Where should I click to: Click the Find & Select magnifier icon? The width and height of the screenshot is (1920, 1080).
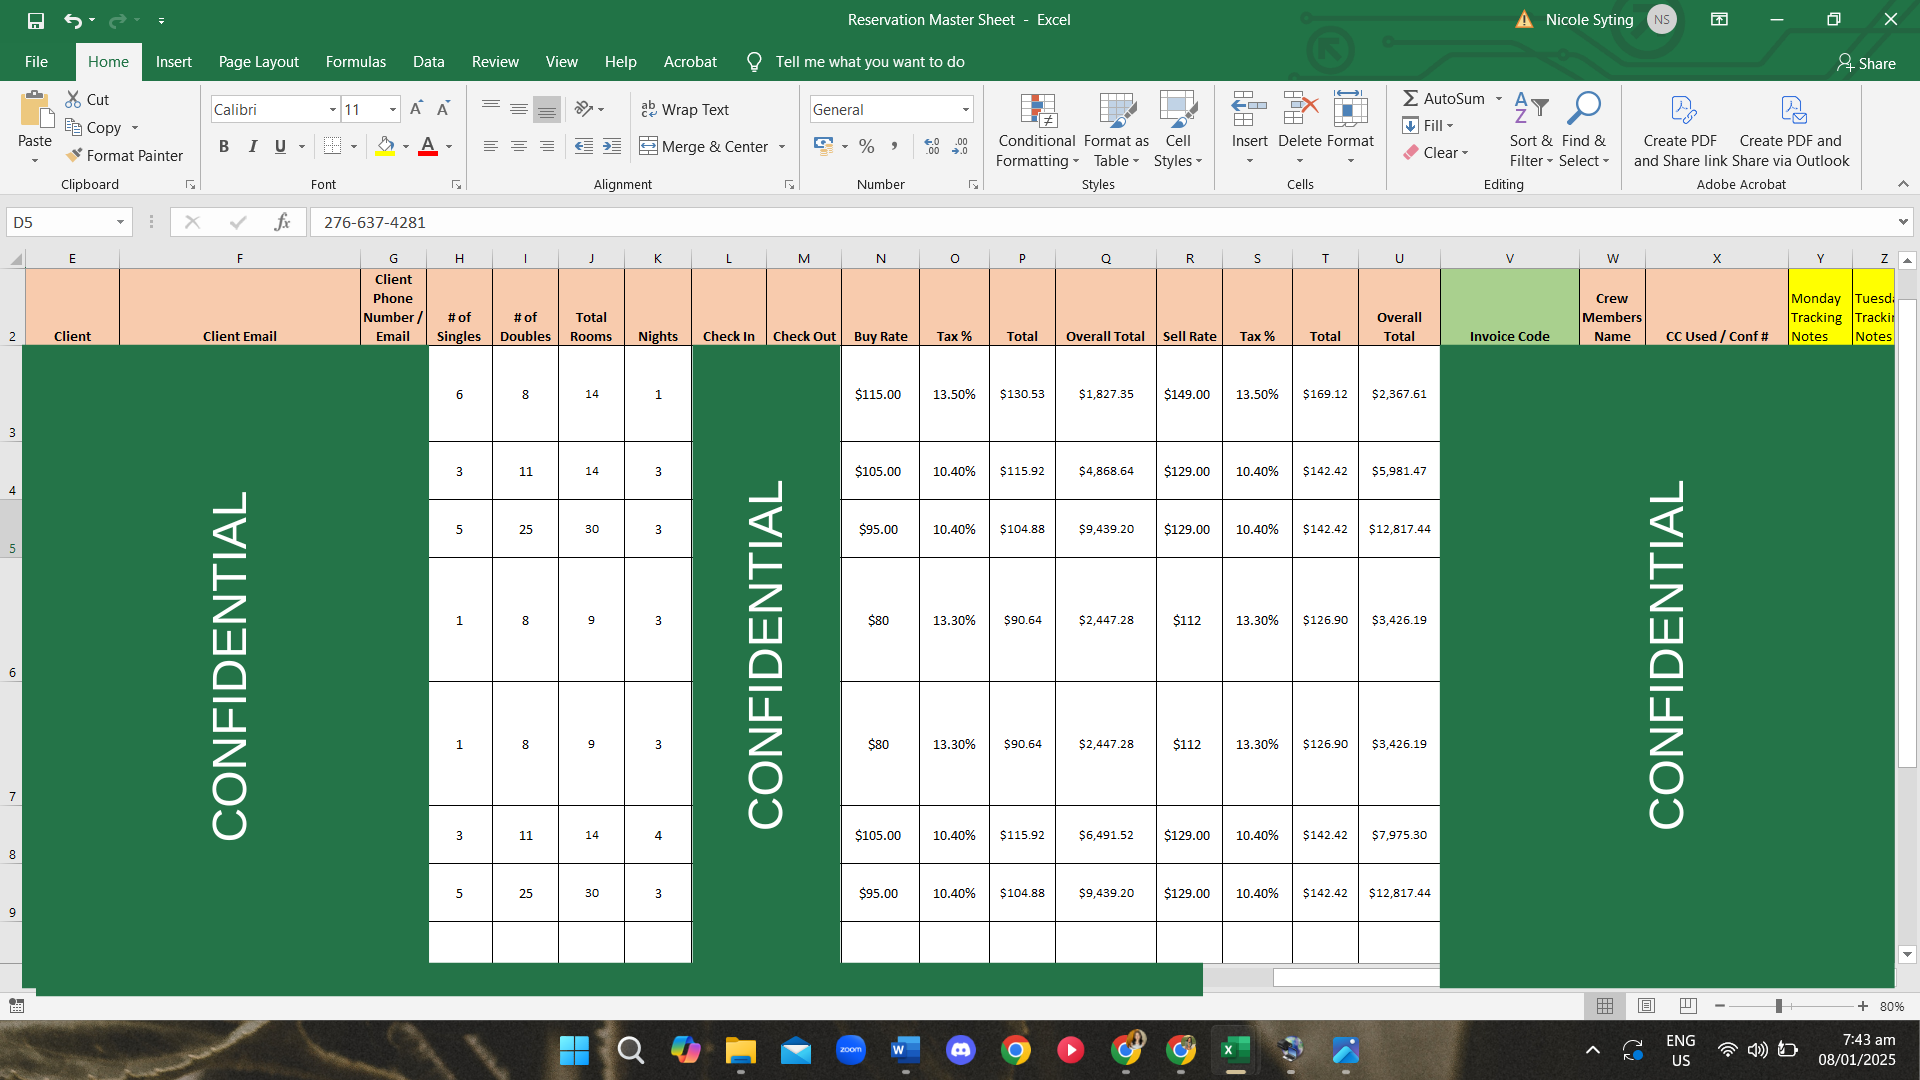1583,110
